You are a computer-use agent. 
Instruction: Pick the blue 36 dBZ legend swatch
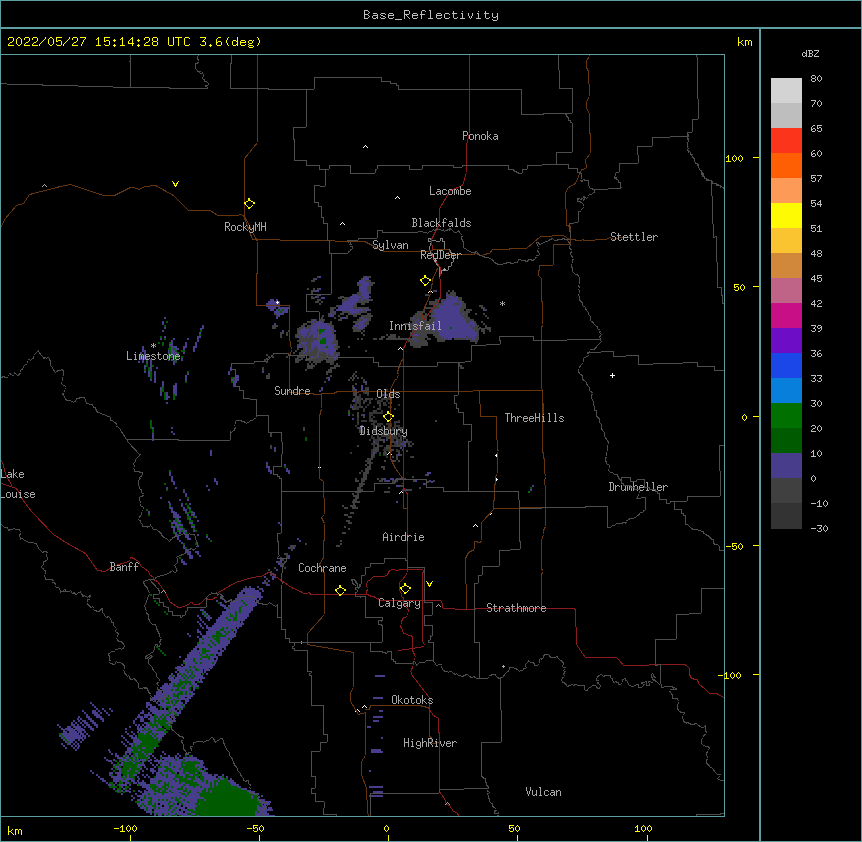tap(786, 365)
